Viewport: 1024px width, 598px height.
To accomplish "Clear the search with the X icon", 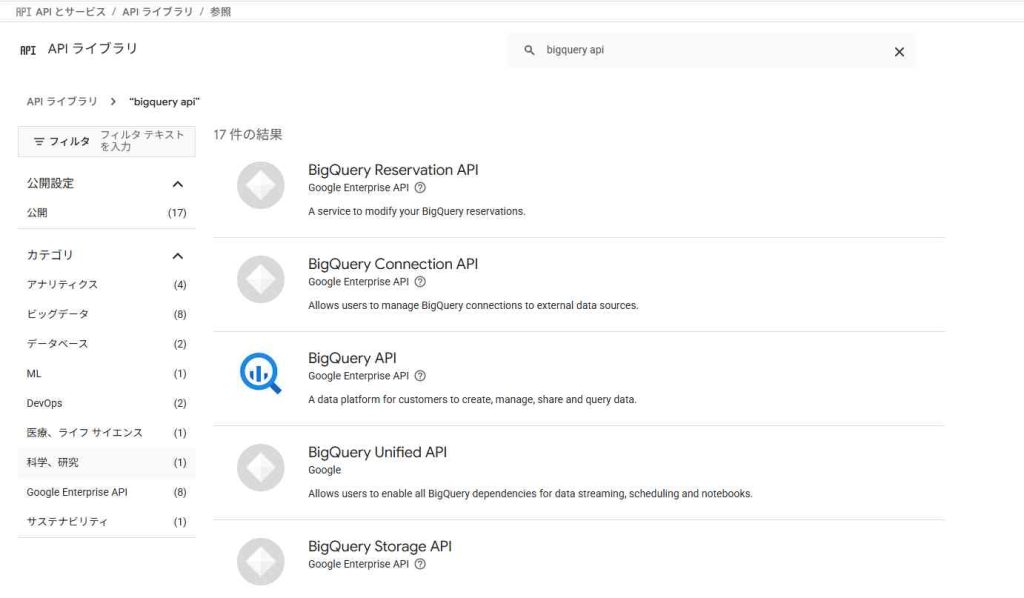I will coord(898,51).
